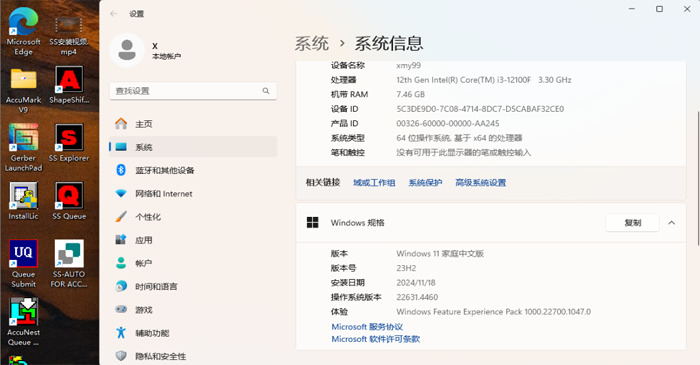Open 时间和语言 settings page

pos(193,286)
